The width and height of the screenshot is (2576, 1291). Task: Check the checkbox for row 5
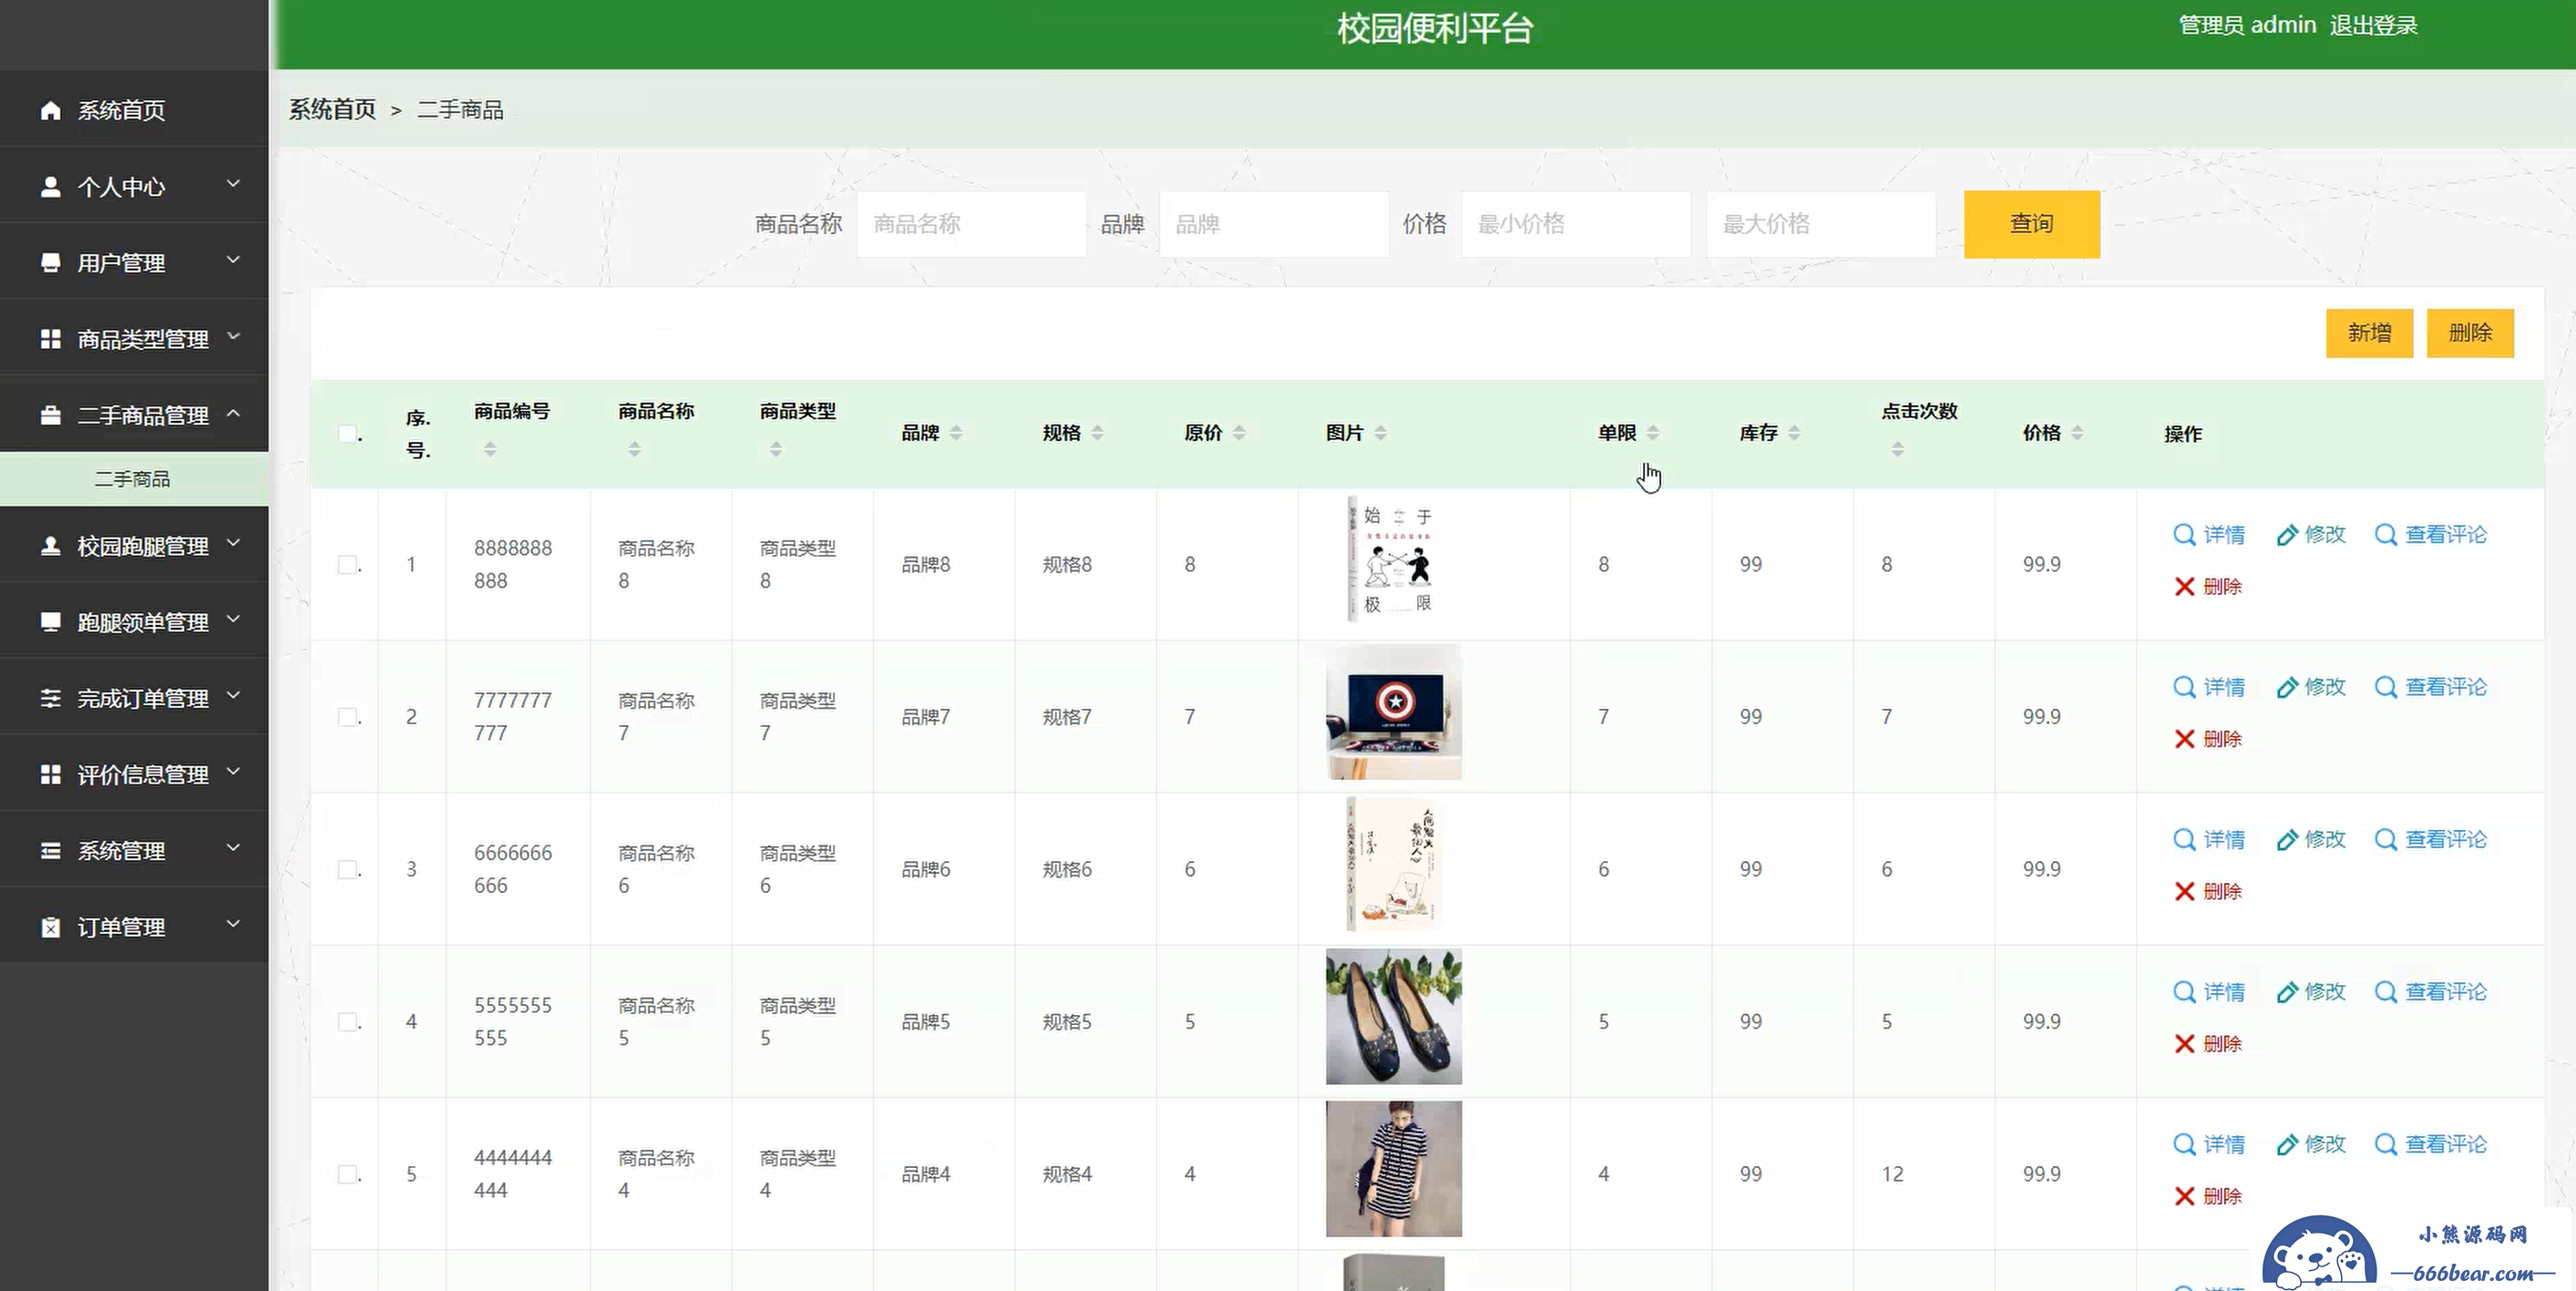[347, 1174]
